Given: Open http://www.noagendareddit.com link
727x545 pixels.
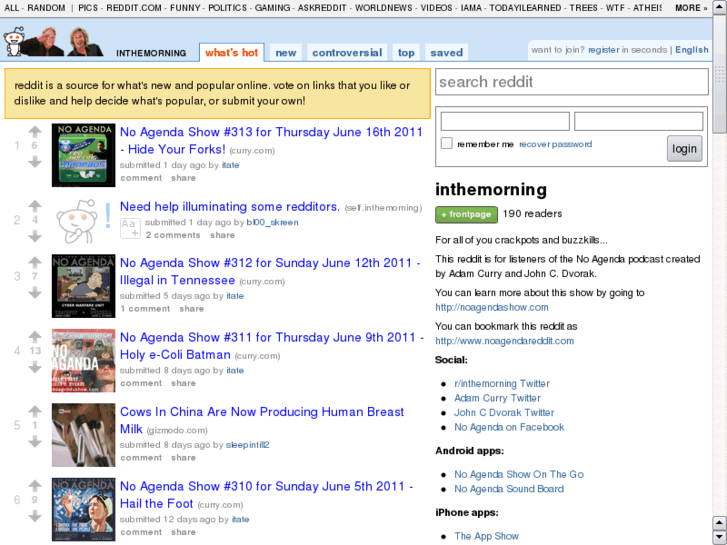Looking at the screenshot, I should pyautogui.click(x=504, y=341).
